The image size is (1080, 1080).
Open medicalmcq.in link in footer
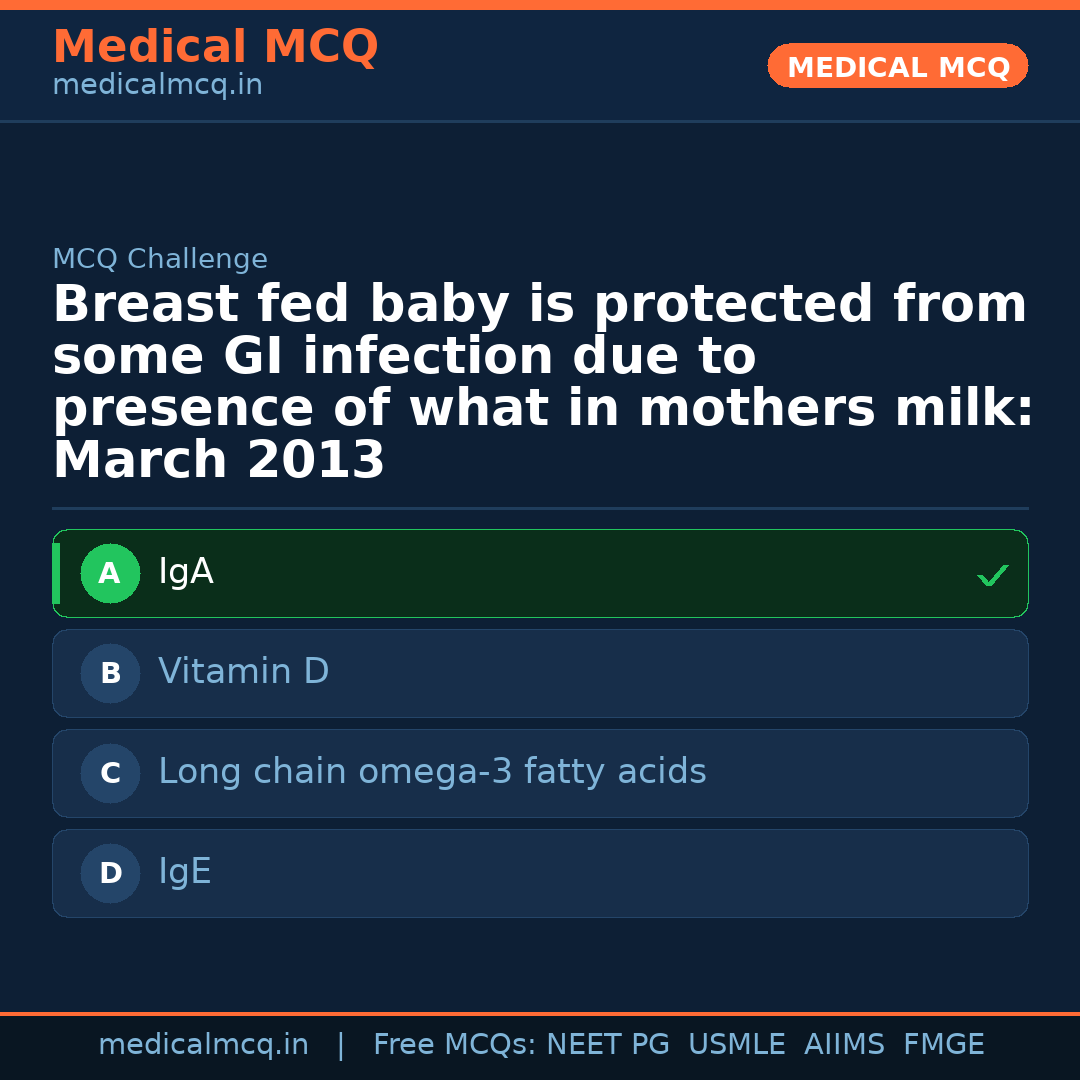(203, 1045)
